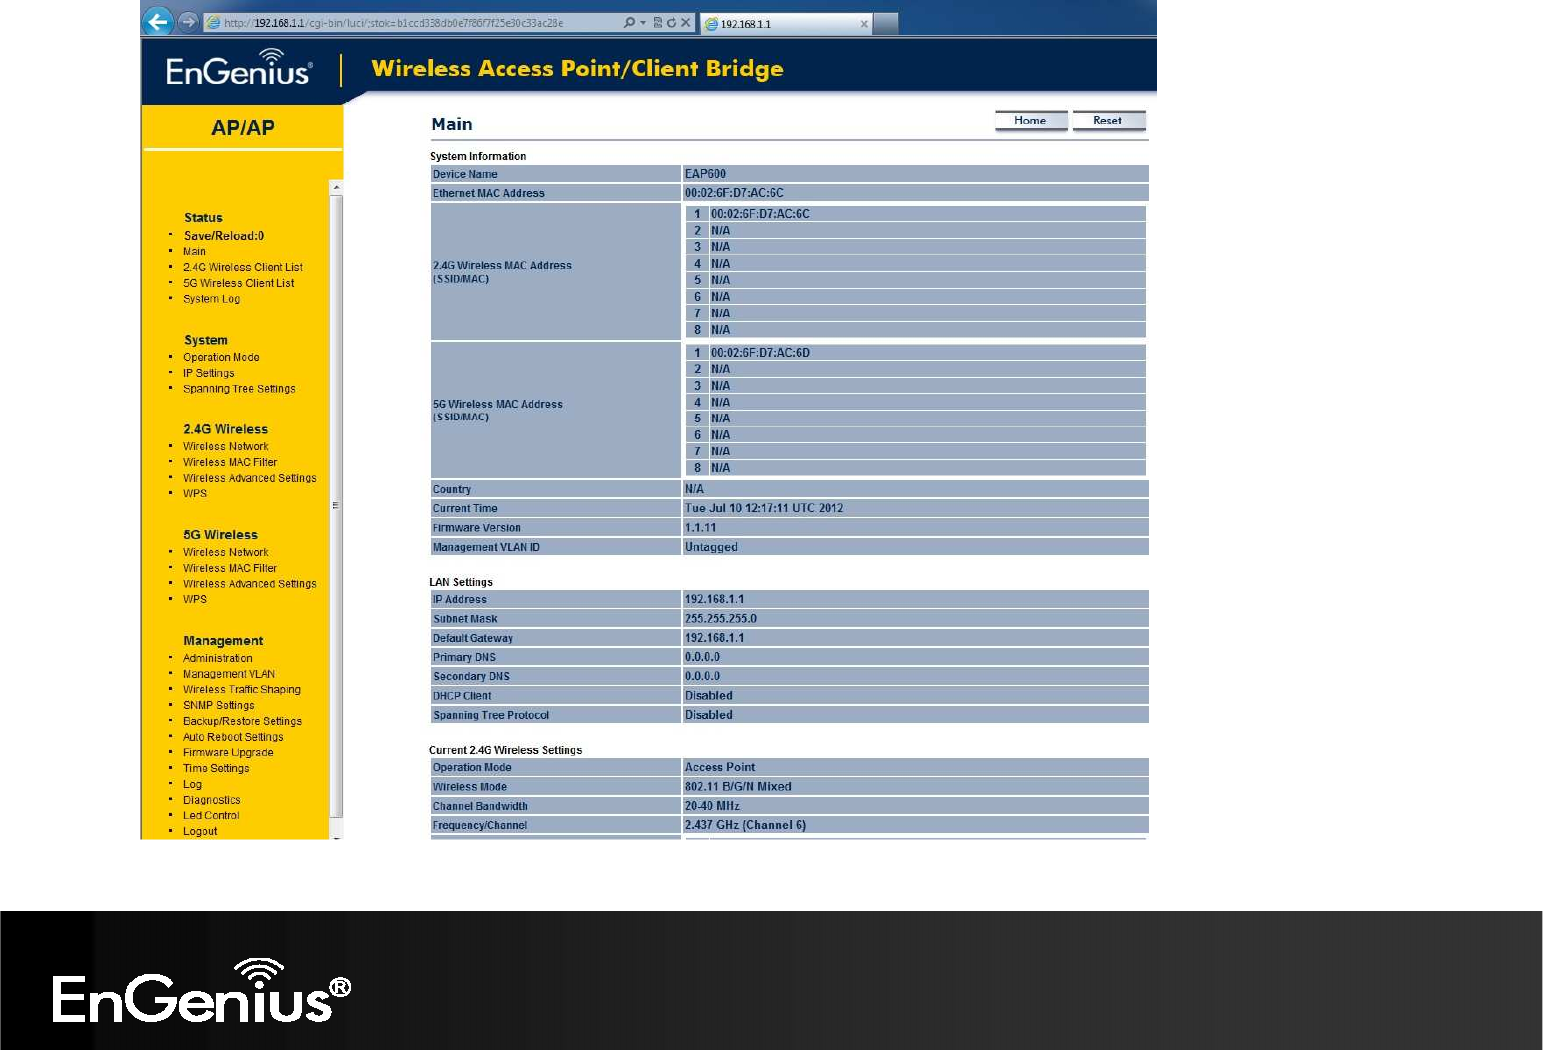This screenshot has width=1543, height=1050.
Task: Open Time Settings
Action: pos(216,769)
